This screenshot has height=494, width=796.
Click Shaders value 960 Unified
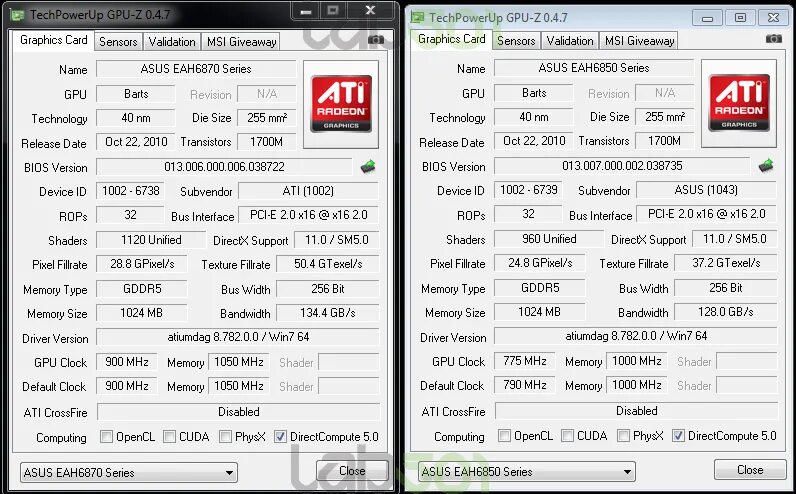click(x=549, y=239)
